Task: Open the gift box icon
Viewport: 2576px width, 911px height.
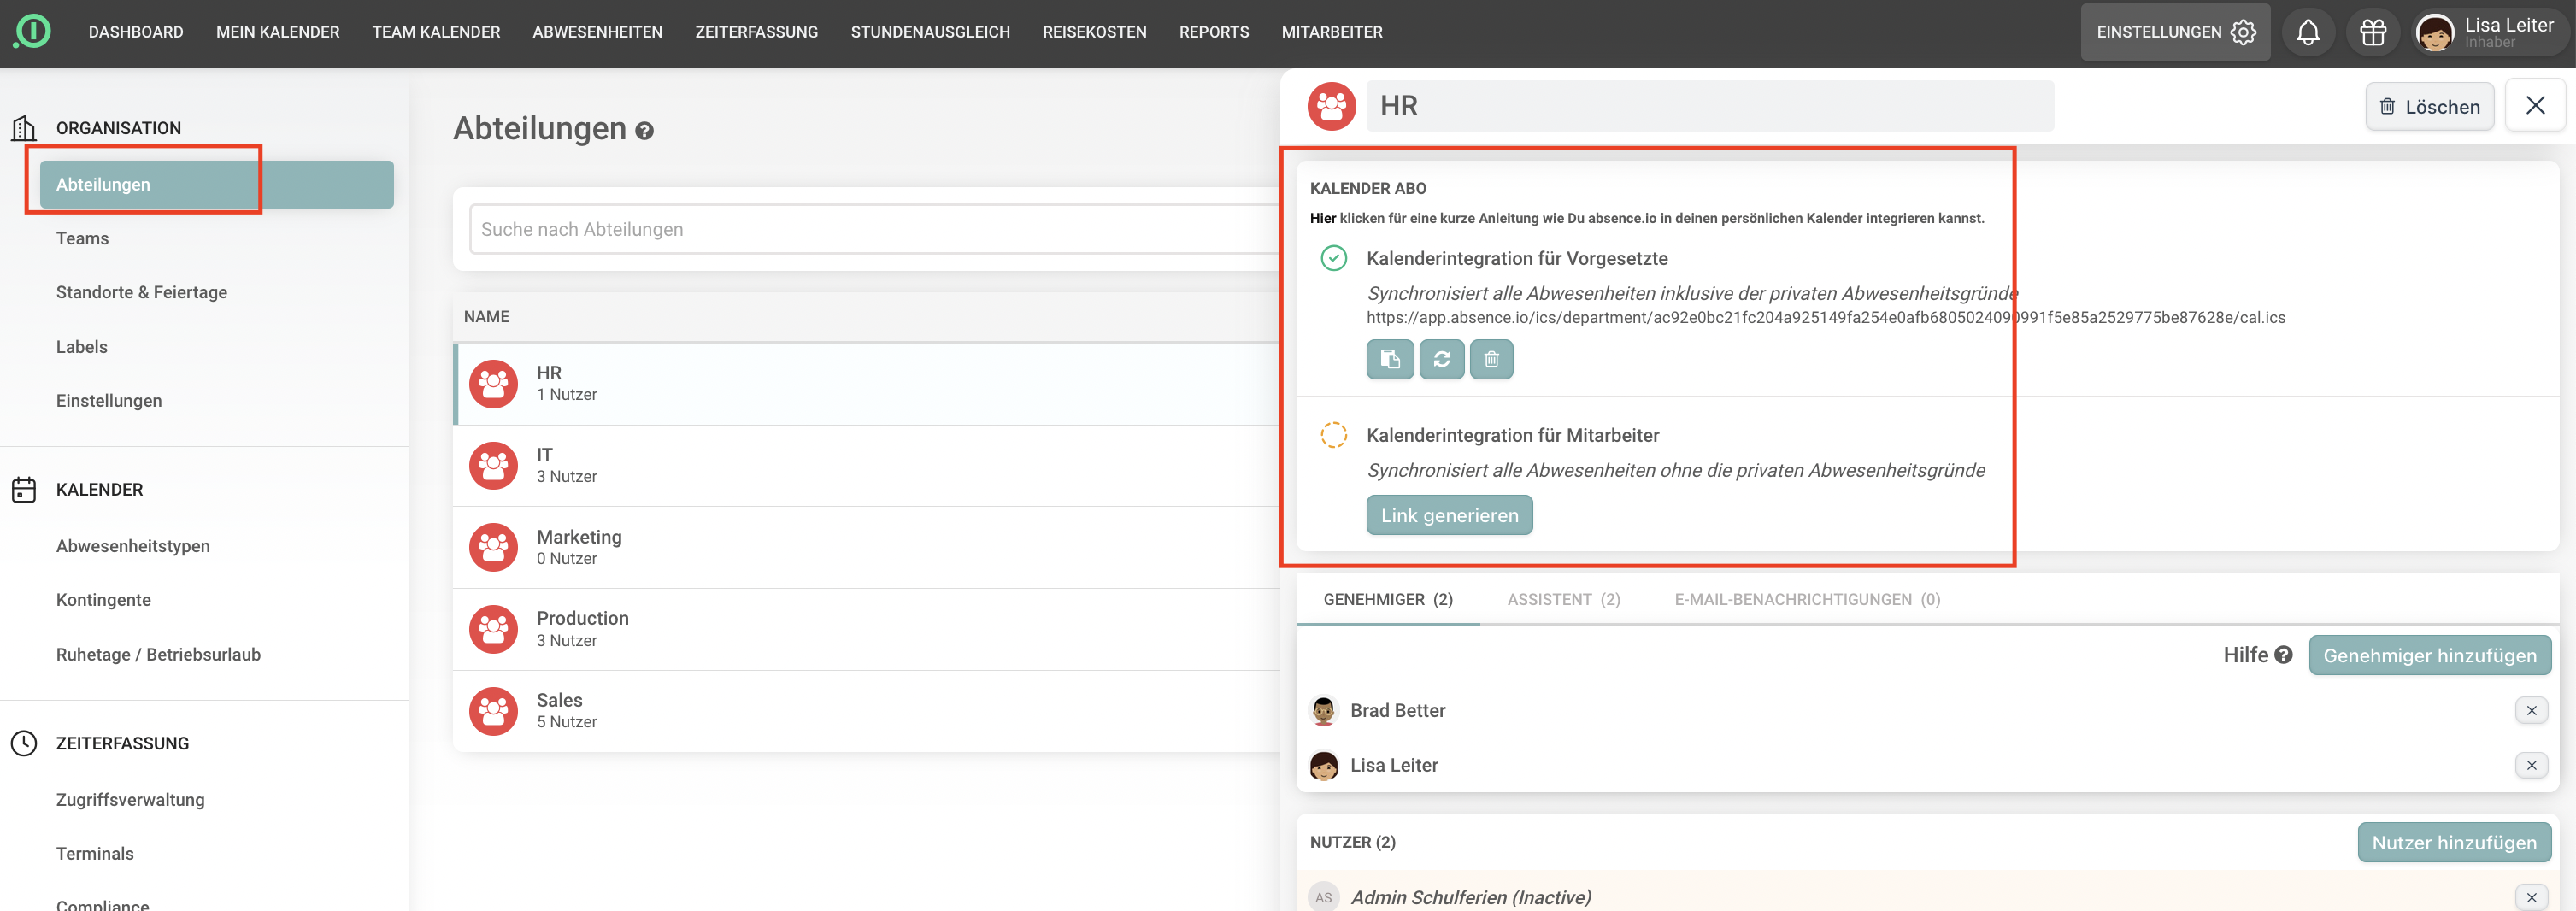Action: [x=2373, y=32]
